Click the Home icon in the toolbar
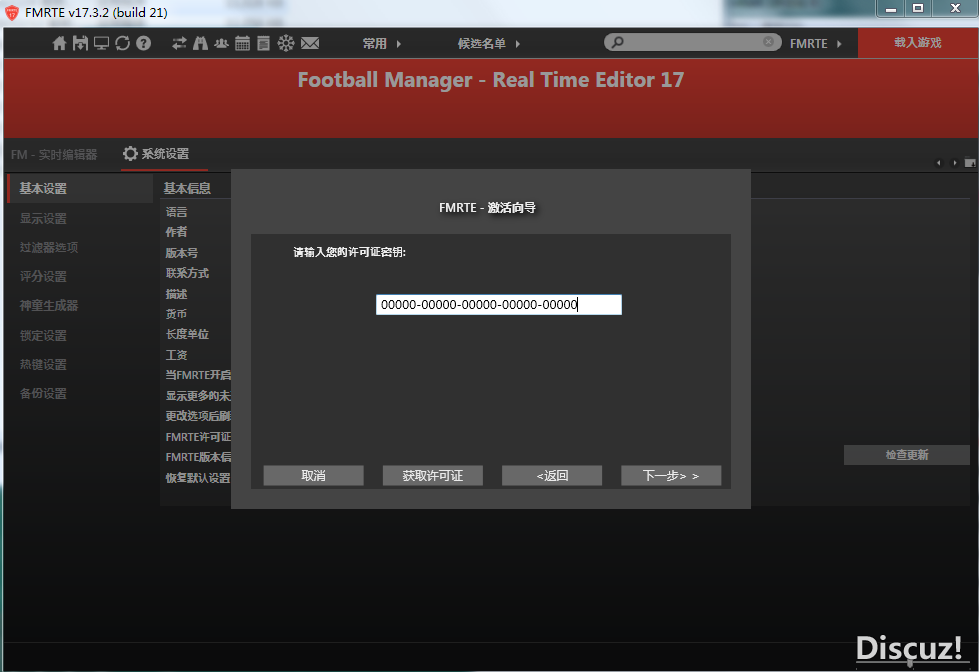This screenshot has height=672, width=979. click(59, 43)
